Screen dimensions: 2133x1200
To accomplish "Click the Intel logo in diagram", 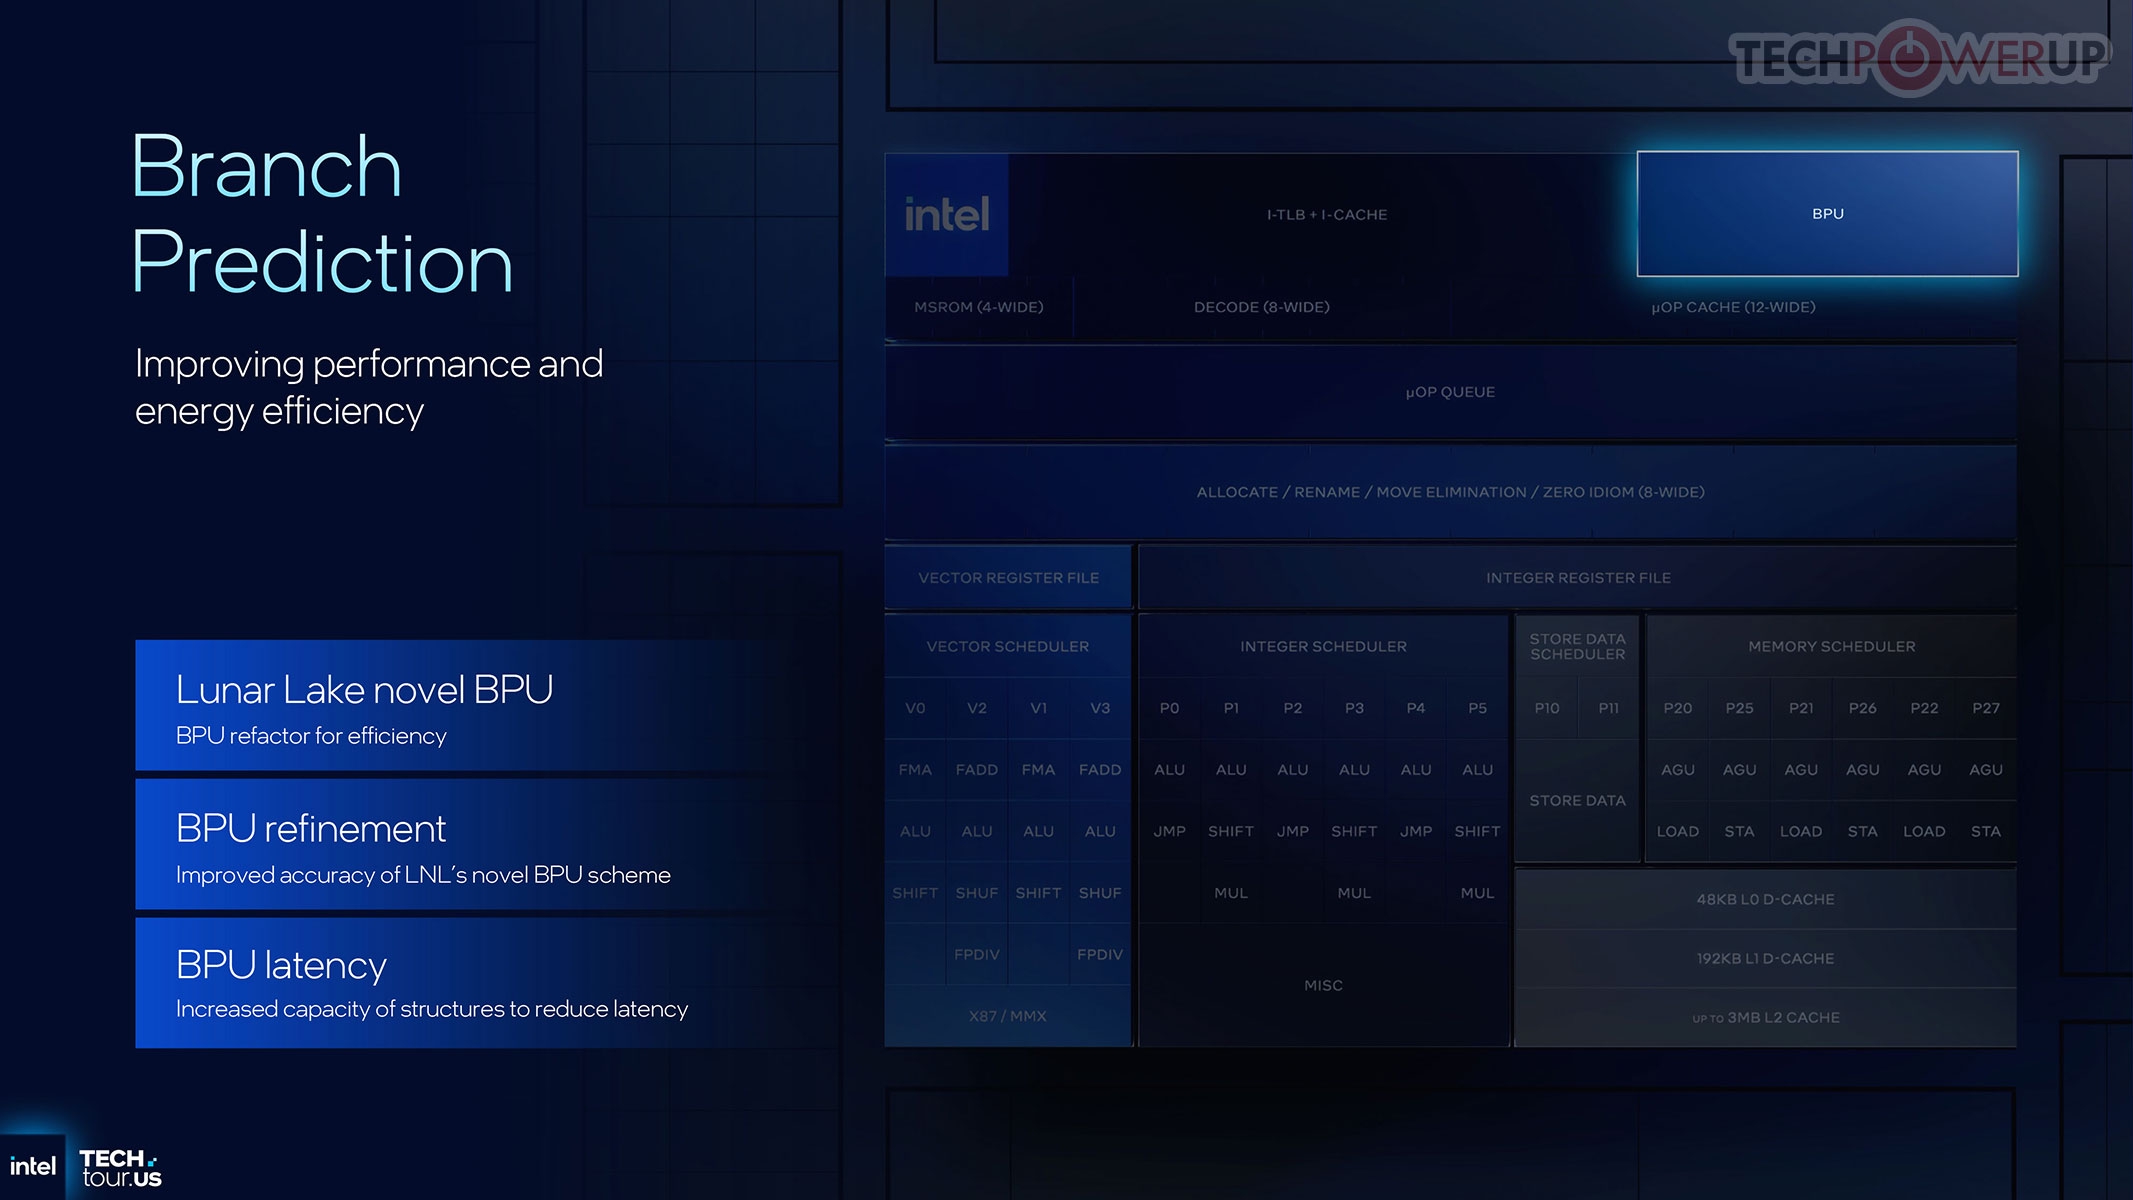I will coord(946,215).
